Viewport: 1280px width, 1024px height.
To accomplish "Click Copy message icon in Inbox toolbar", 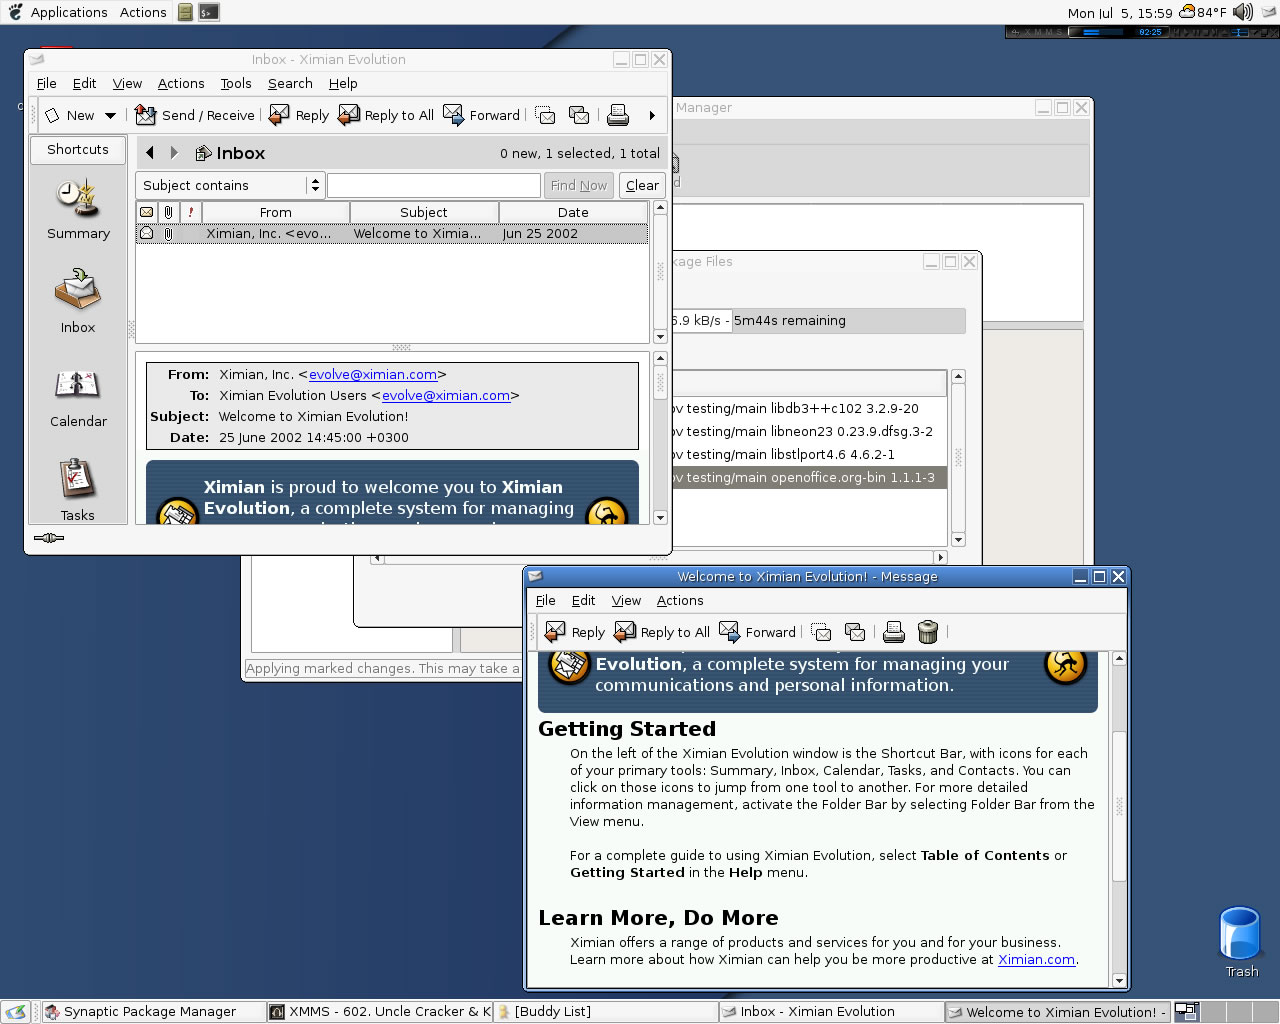I will pyautogui.click(x=579, y=115).
